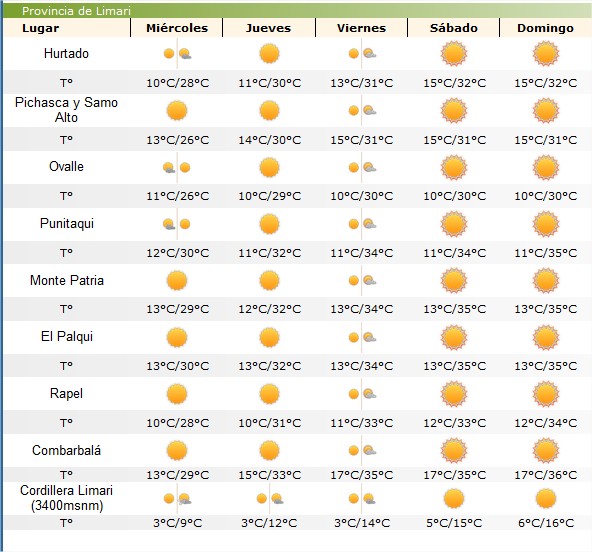Click Ovalle's Sábado hot sun icon

pos(454,168)
